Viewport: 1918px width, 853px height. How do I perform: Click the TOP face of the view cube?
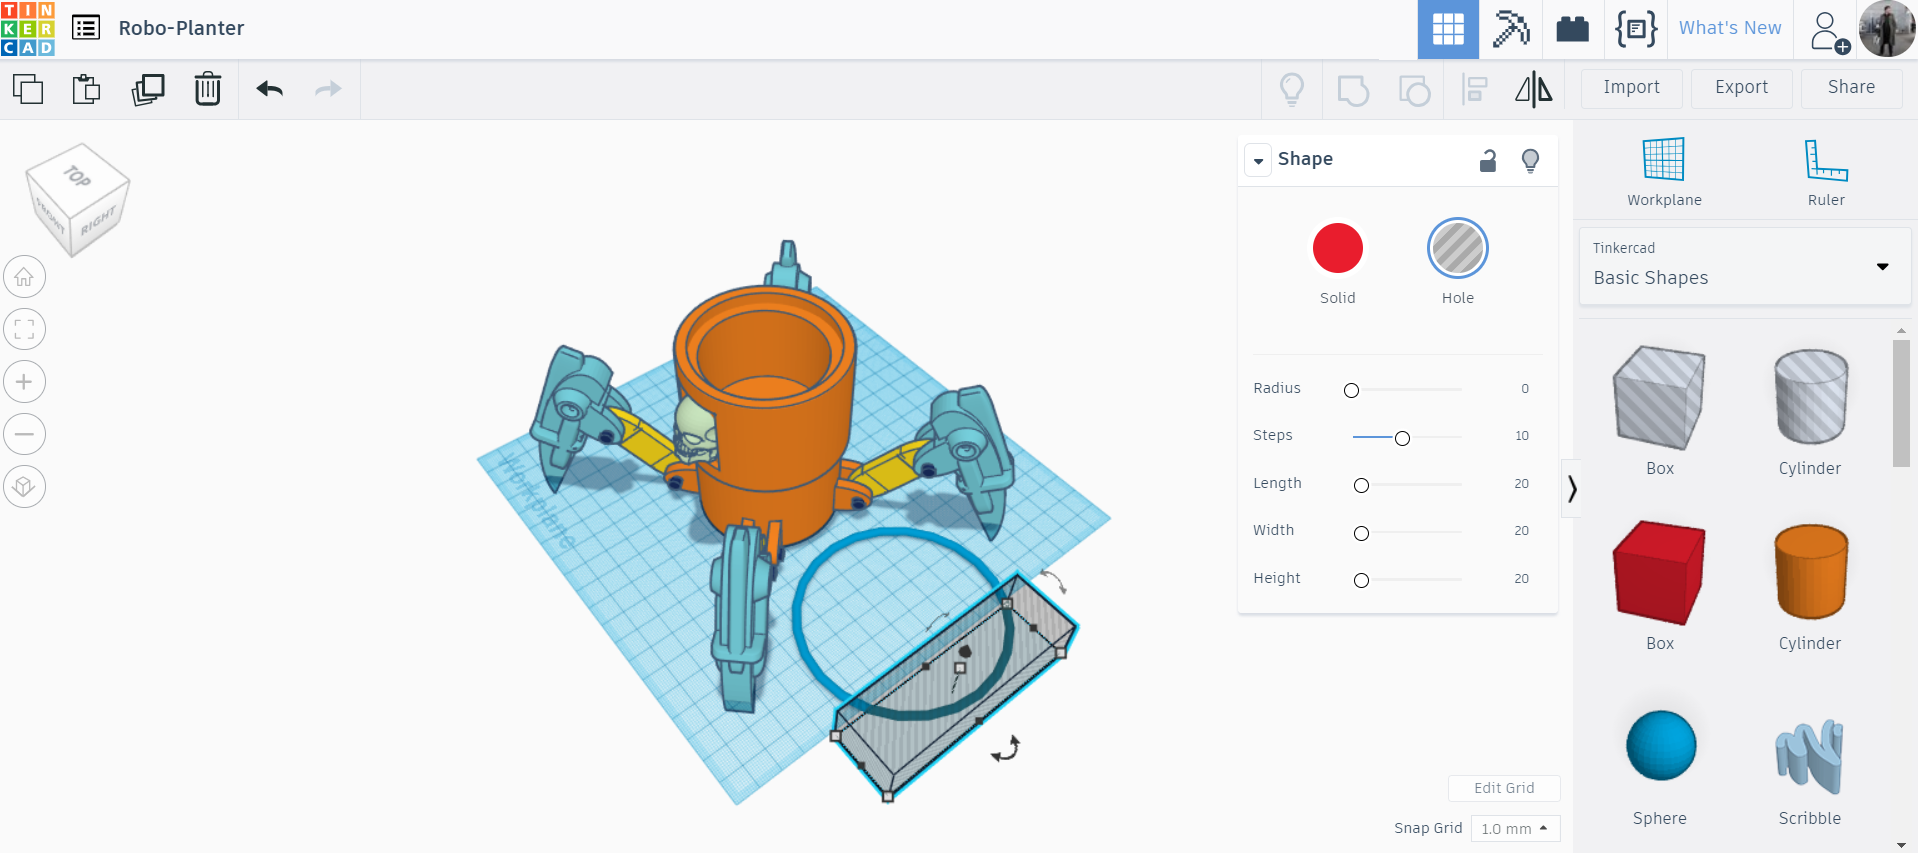point(78,176)
